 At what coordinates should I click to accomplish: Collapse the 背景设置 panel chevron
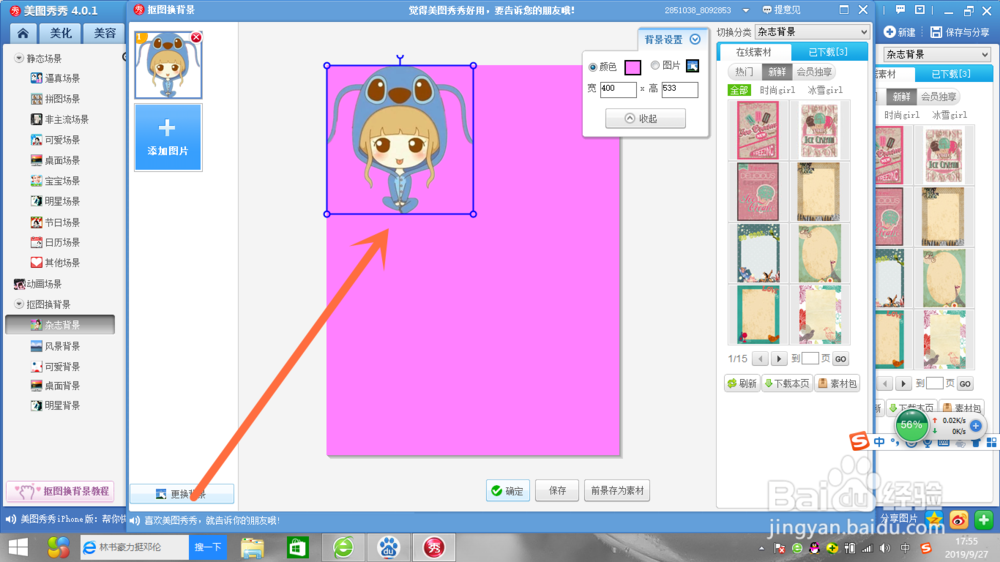pyautogui.click(x=695, y=40)
